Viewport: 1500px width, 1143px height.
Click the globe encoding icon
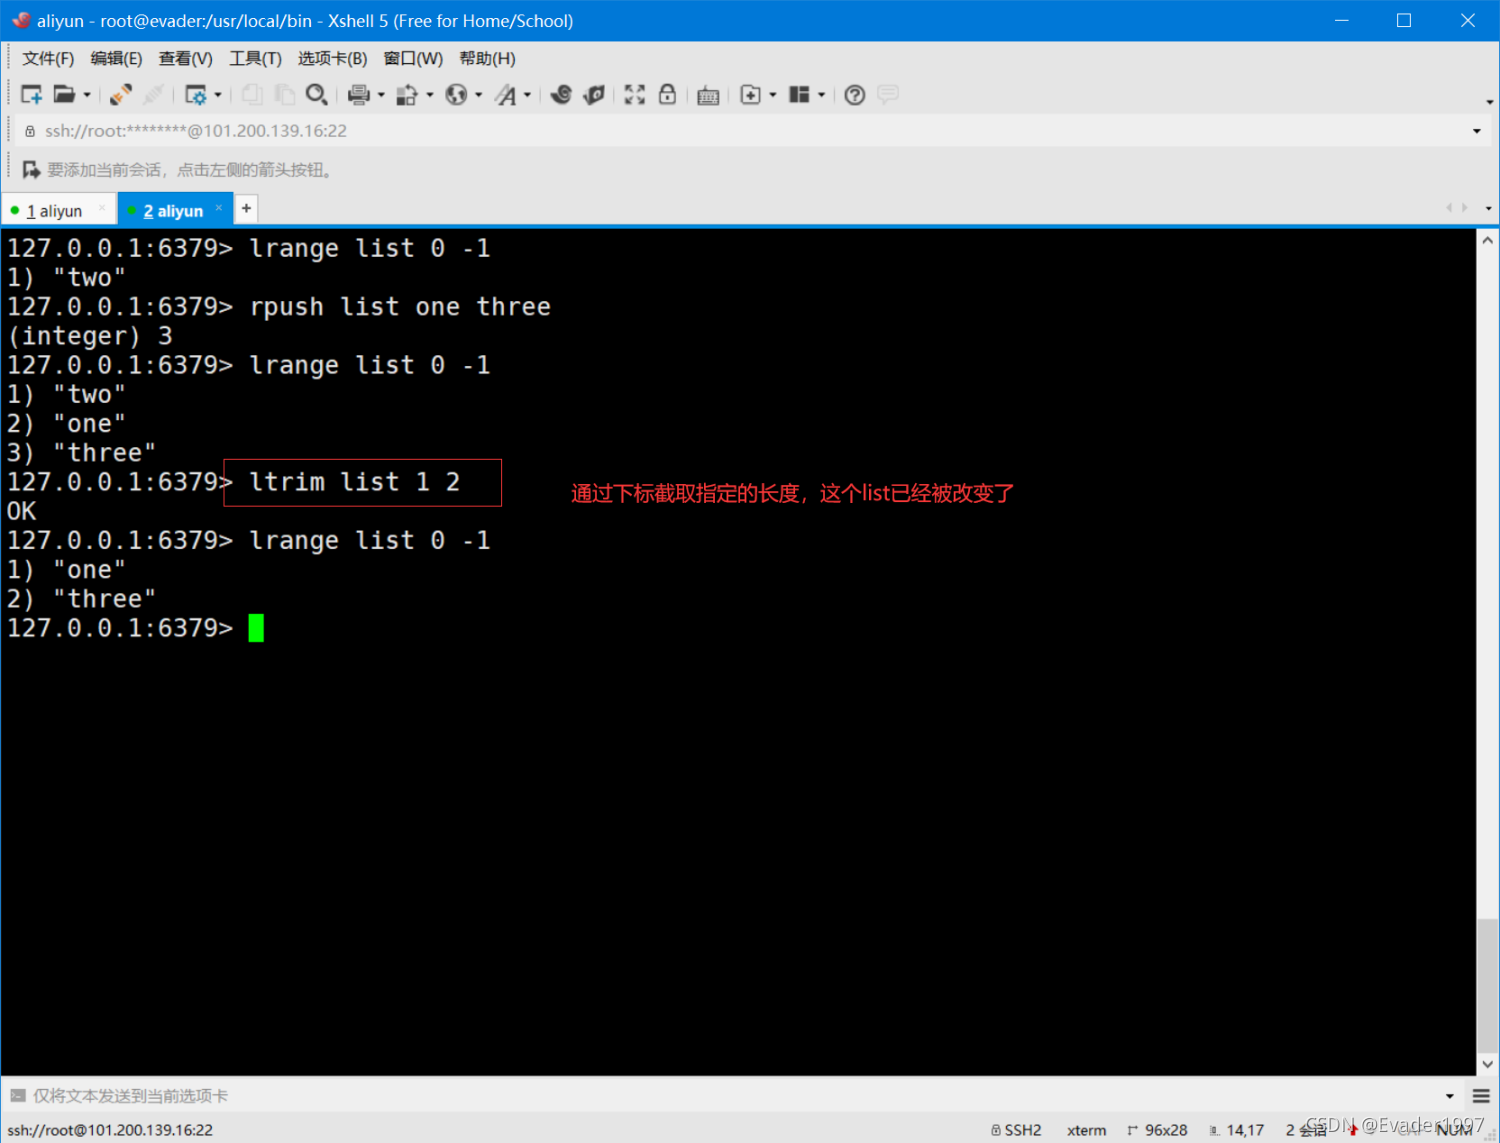coord(456,95)
